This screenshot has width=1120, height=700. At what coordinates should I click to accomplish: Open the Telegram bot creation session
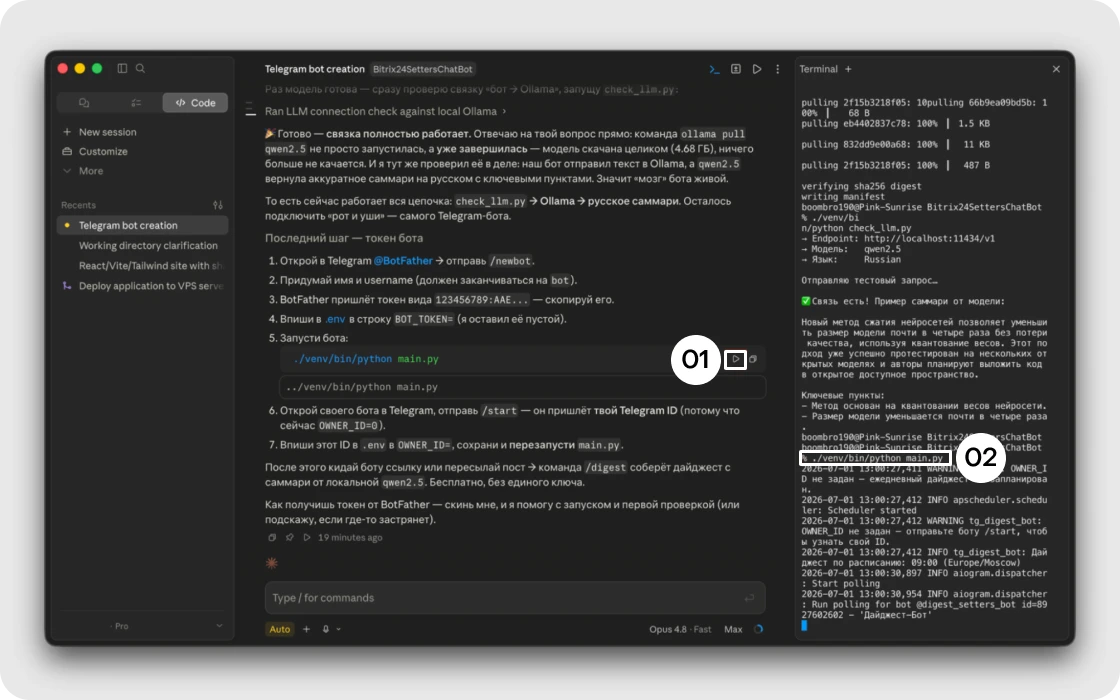[143, 225]
